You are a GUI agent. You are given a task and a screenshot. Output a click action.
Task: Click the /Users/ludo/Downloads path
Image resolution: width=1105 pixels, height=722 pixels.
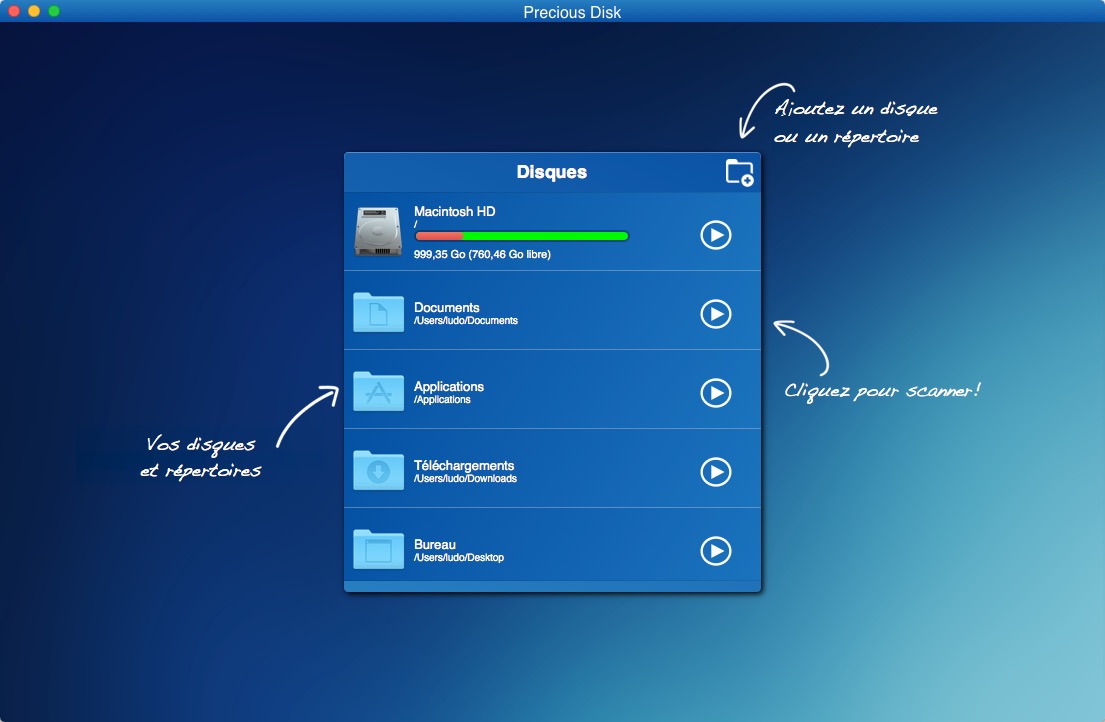pyautogui.click(x=465, y=478)
